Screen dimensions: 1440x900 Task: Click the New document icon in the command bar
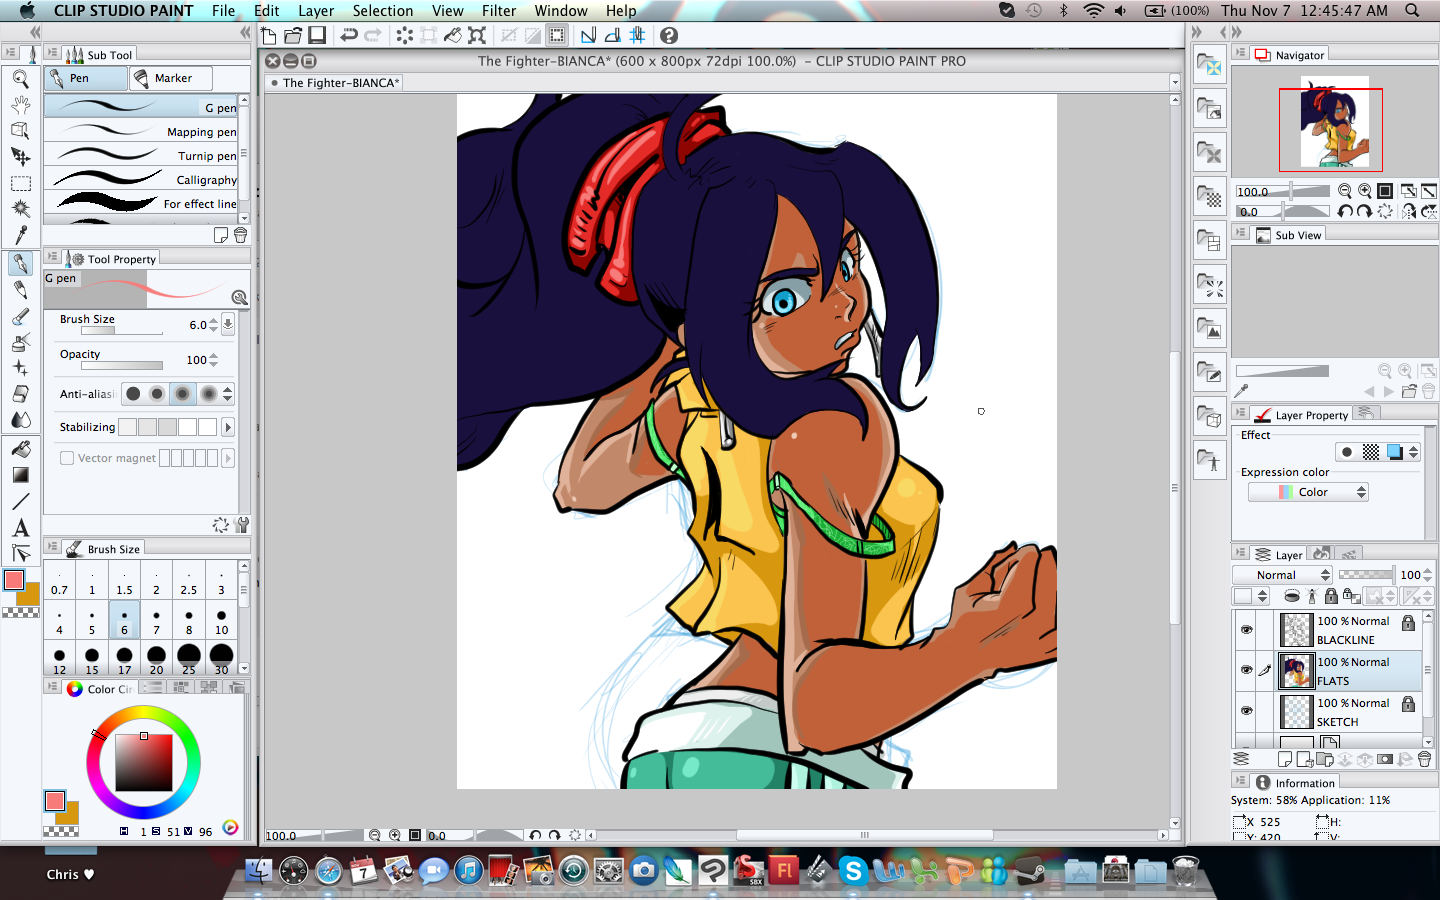click(268, 35)
